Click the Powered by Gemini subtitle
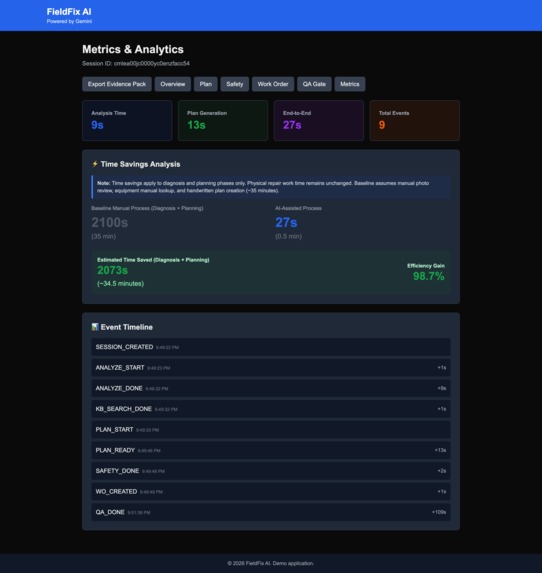The width and height of the screenshot is (542, 573). (x=69, y=21)
